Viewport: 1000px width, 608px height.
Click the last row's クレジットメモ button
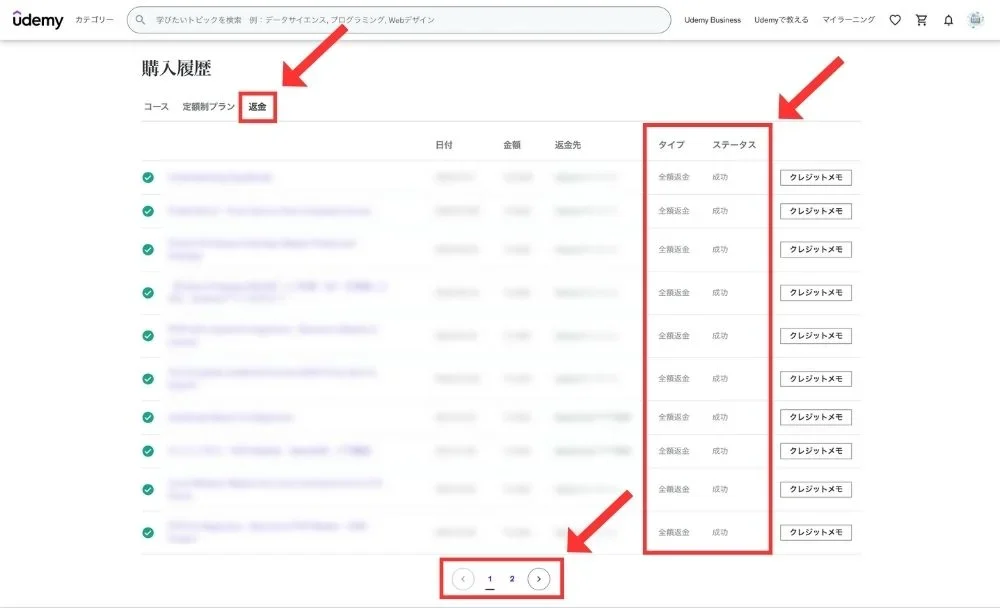click(816, 533)
